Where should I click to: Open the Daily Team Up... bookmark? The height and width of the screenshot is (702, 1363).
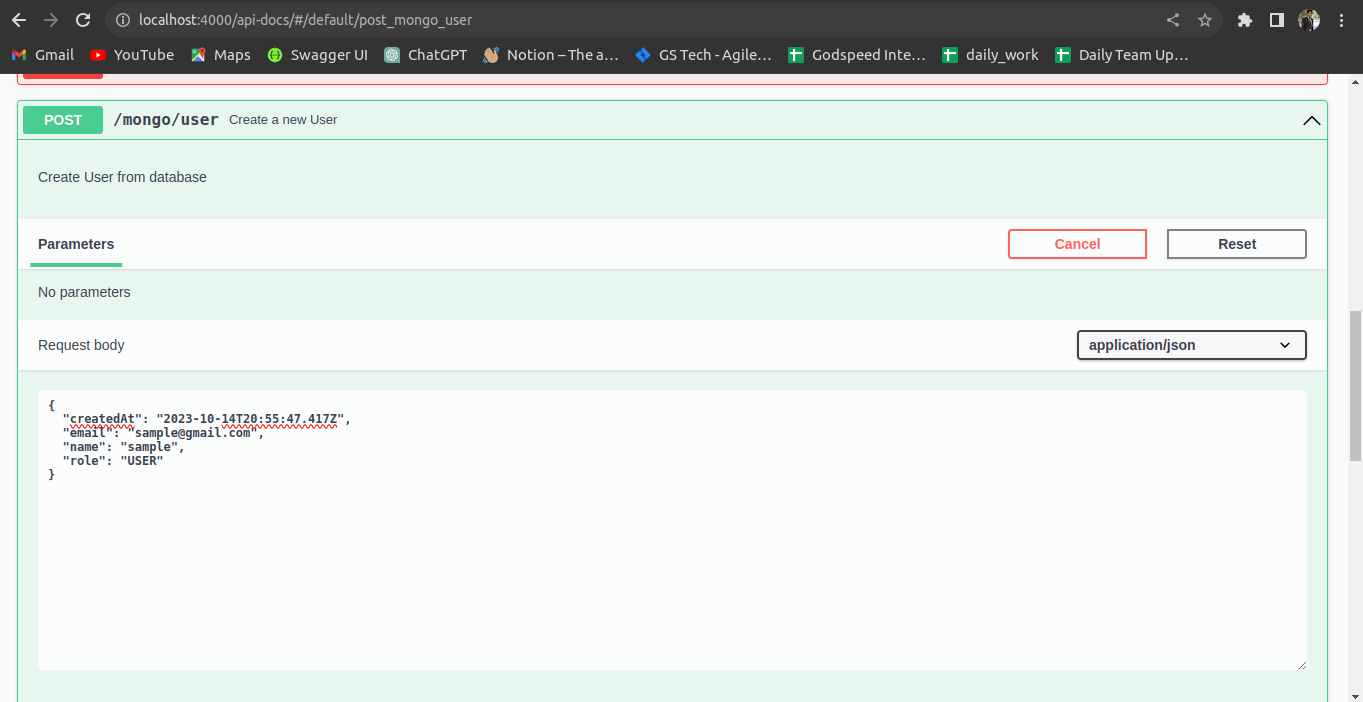pos(1122,55)
